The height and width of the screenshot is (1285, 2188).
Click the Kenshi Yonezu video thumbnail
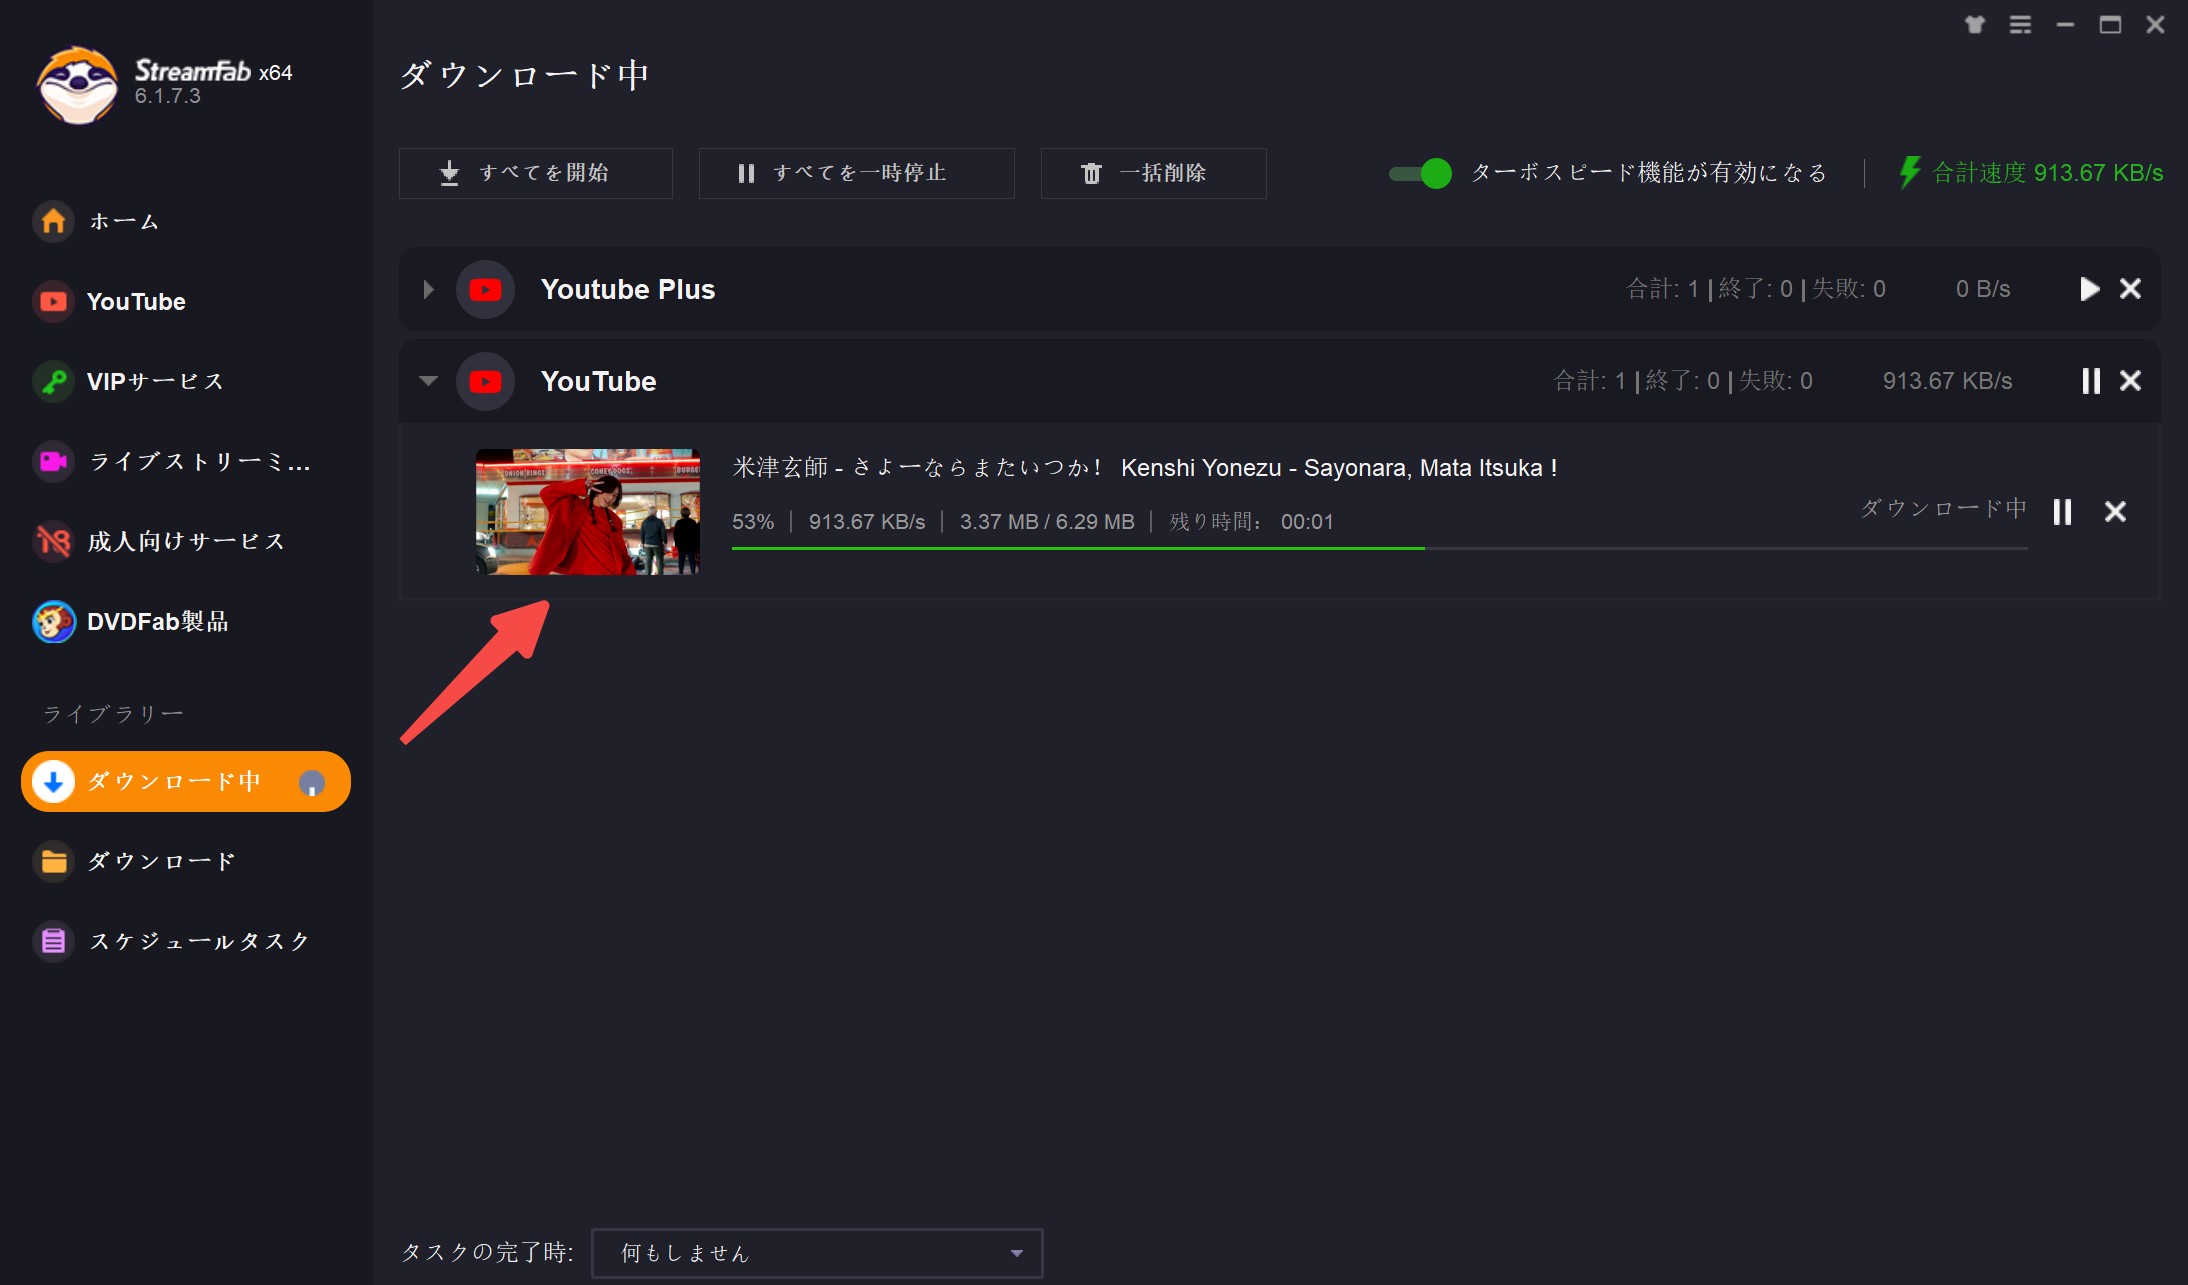[588, 511]
